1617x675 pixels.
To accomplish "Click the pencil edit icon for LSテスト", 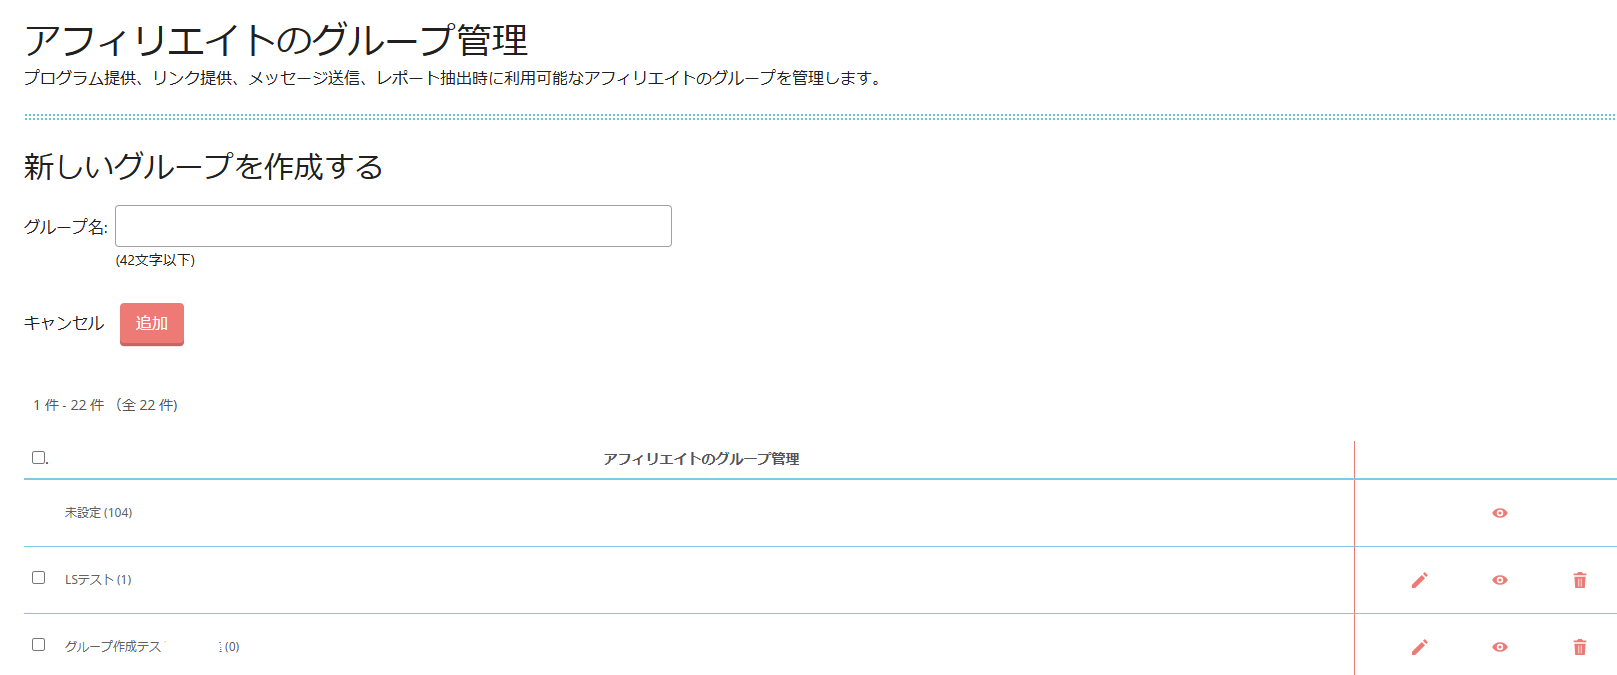I will click(1419, 580).
